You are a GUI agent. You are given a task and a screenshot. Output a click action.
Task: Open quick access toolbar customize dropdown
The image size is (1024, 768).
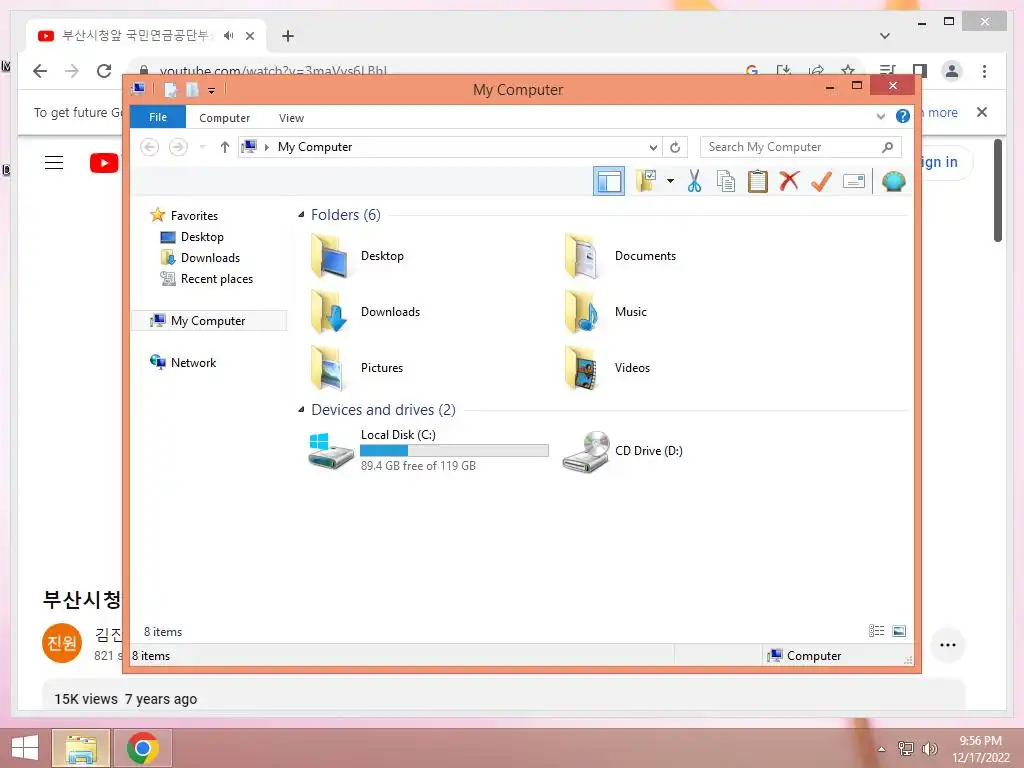pyautogui.click(x=212, y=90)
